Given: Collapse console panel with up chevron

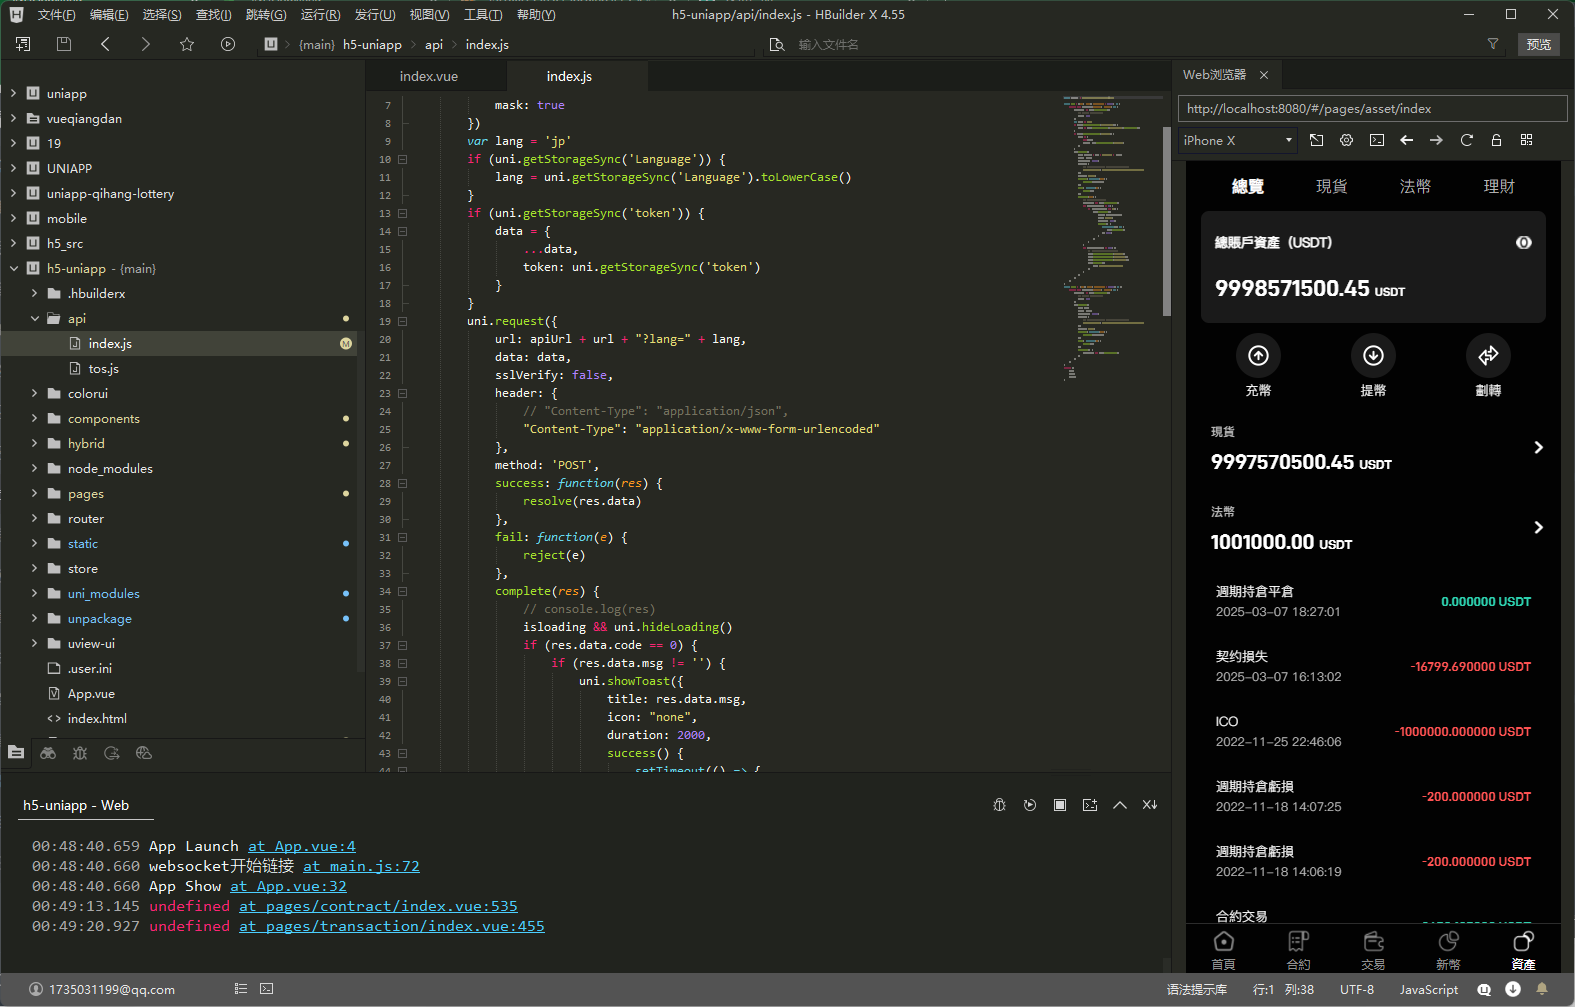Looking at the screenshot, I should pos(1120,805).
